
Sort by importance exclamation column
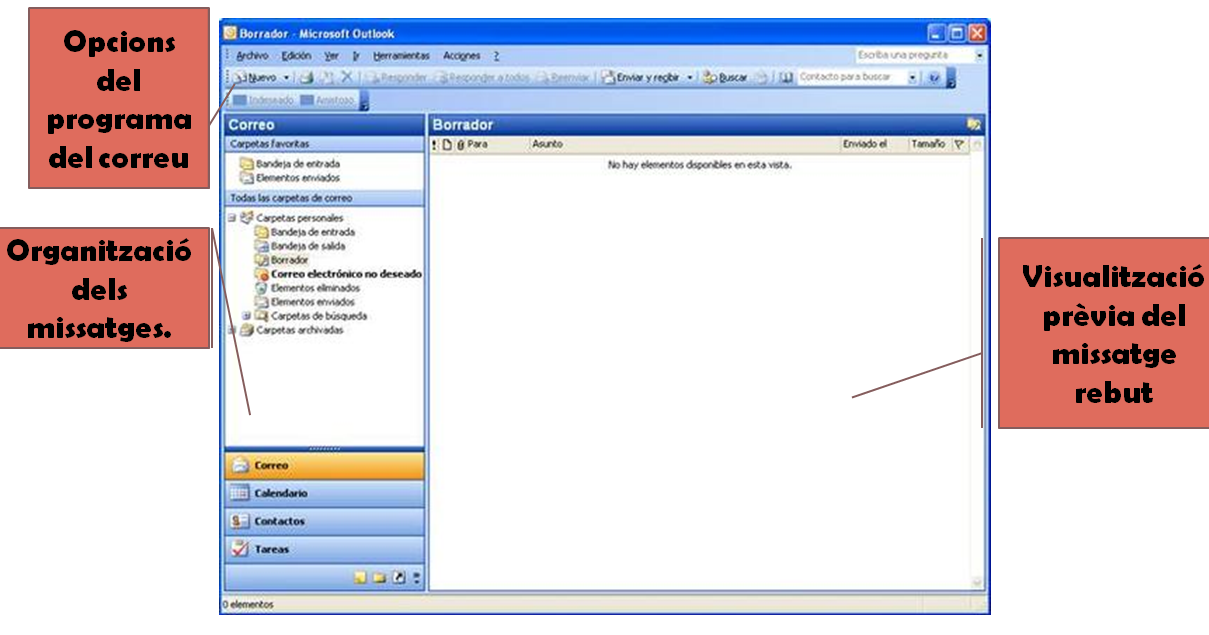coord(434,145)
